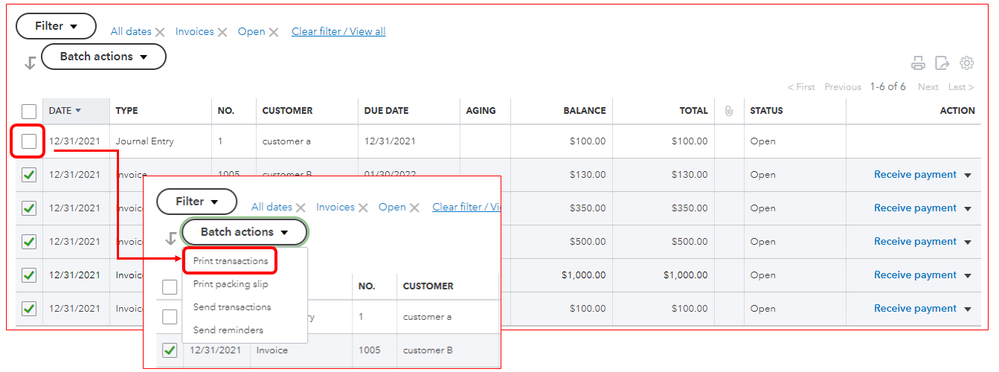Screen dimensions: 999x372
Task: Click the 1-6 of 6 pagination text
Action: tap(888, 87)
